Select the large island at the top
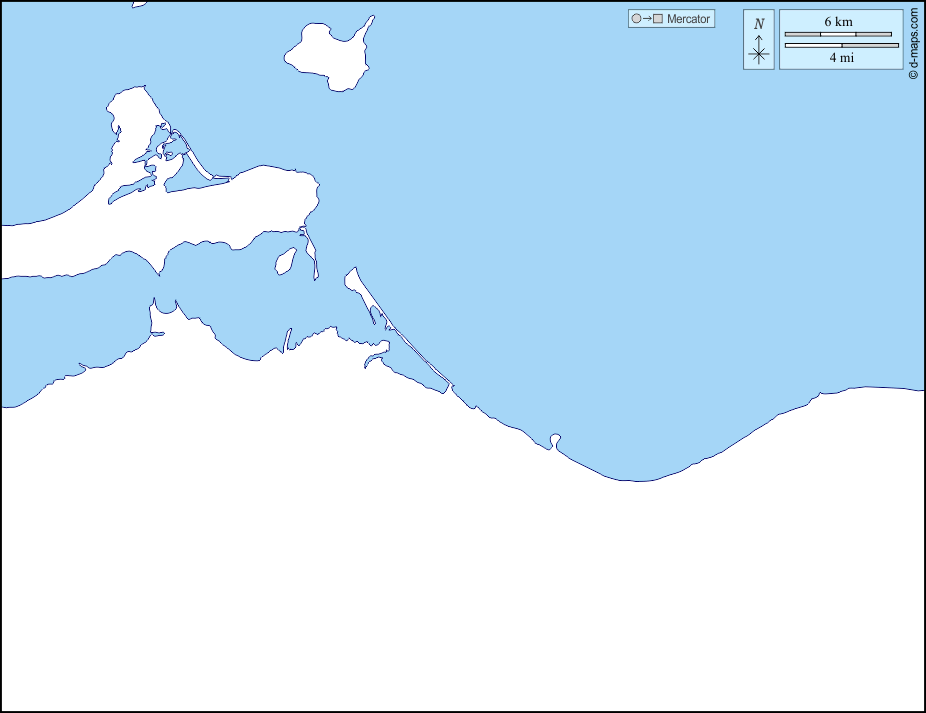Image resolution: width=926 pixels, height=713 pixels. (x=330, y=55)
